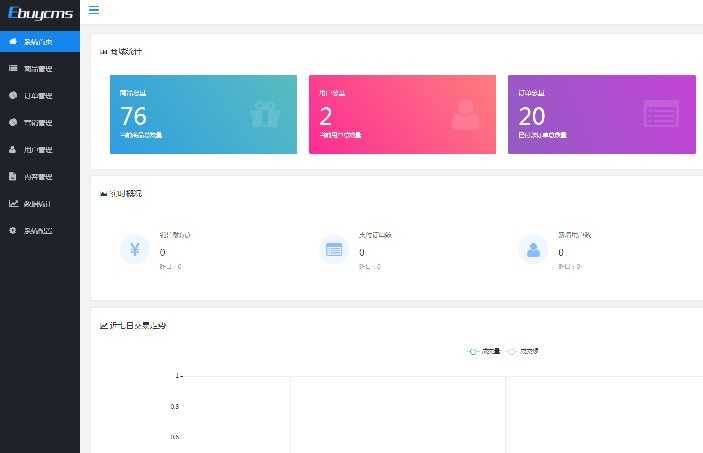Click the fourth sidebar menu entry icon
The image size is (703, 453).
point(13,122)
